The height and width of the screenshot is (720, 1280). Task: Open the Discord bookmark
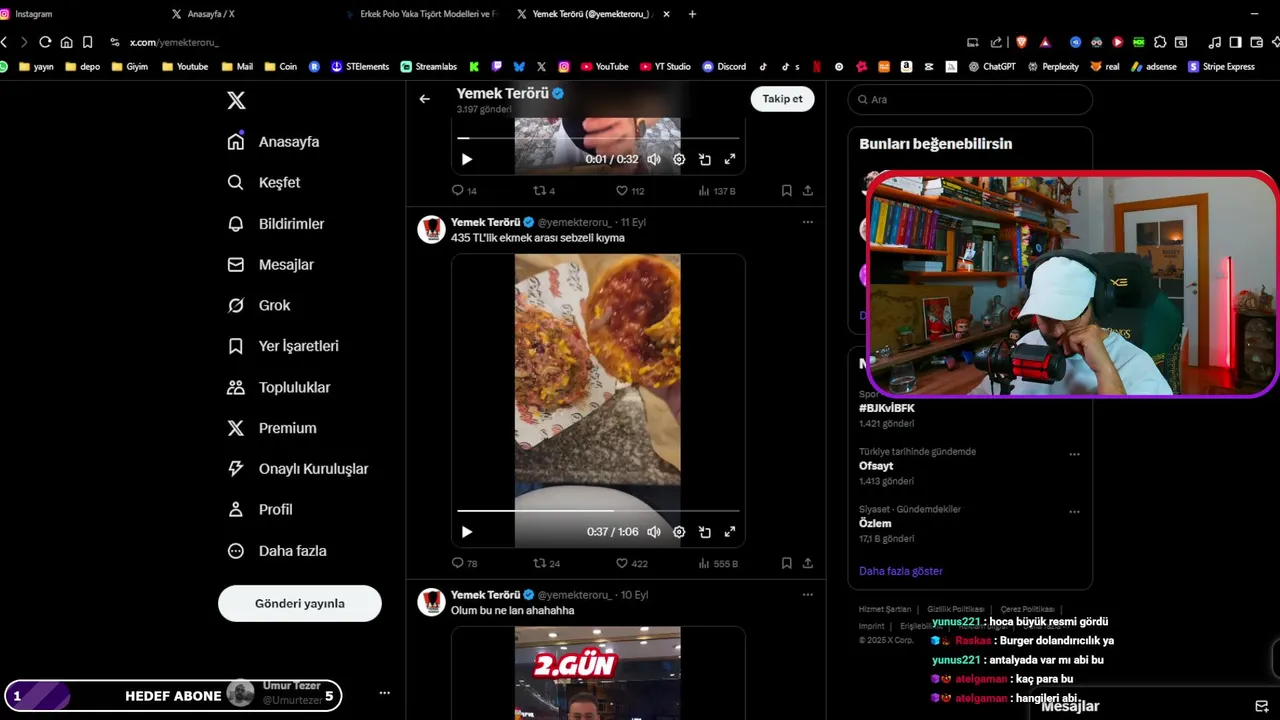(724, 67)
